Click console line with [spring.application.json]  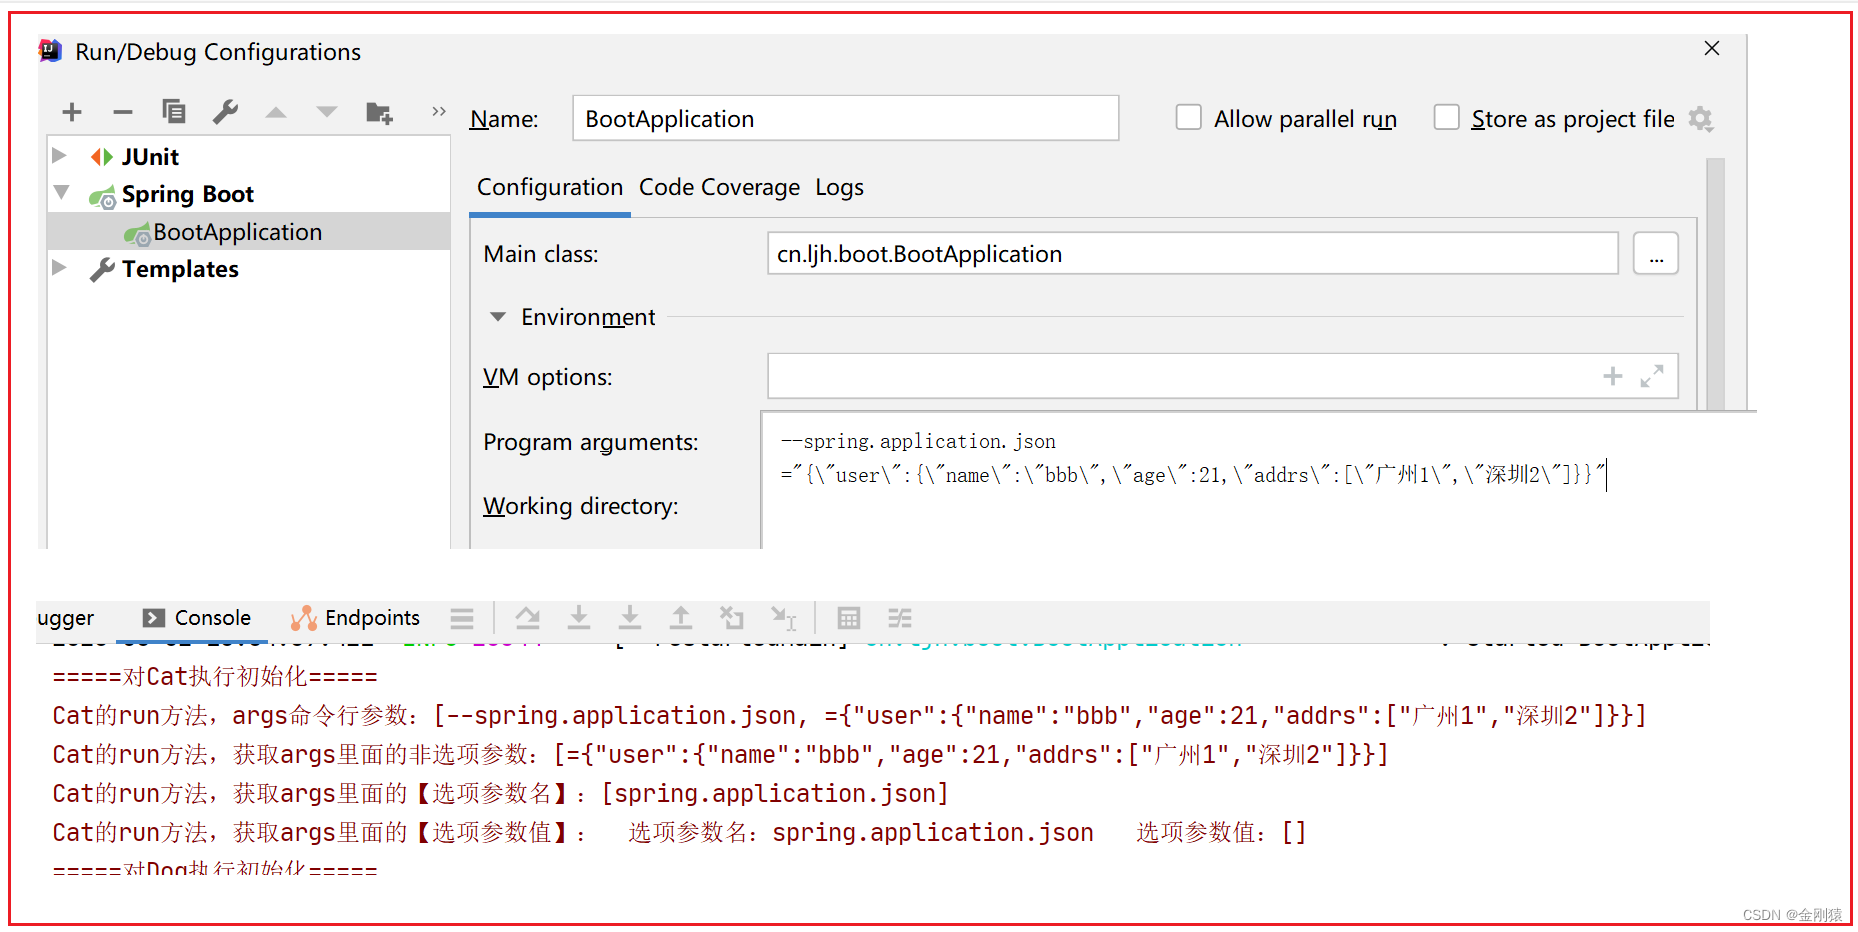(x=501, y=794)
